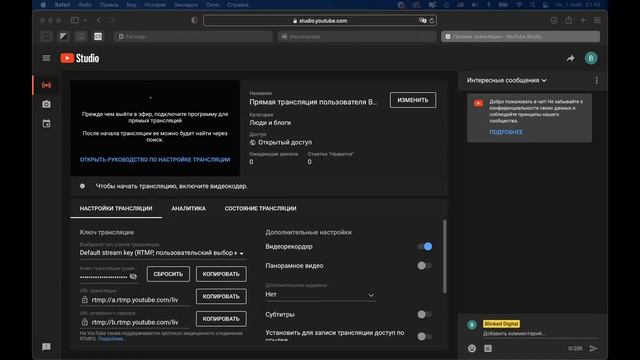Screen dimensions: 640x360
Task: Click the Wi-Fi icon in menu bar
Action: tap(519, 5)
